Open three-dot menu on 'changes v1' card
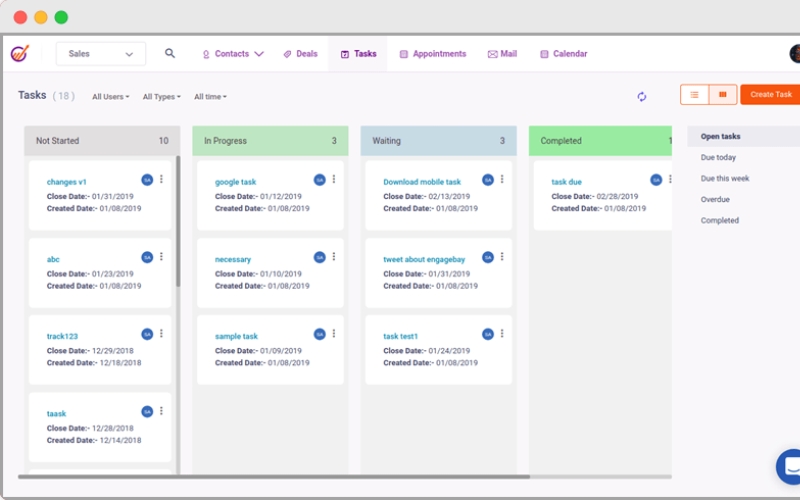This screenshot has height=500, width=800. coord(161,180)
